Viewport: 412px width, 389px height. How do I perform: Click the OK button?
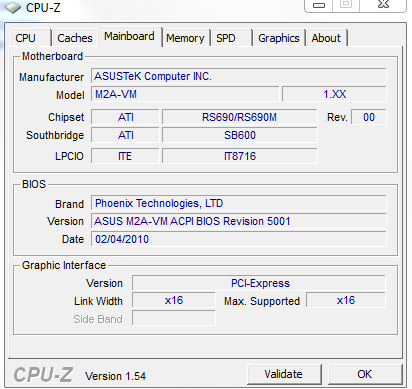point(365,374)
